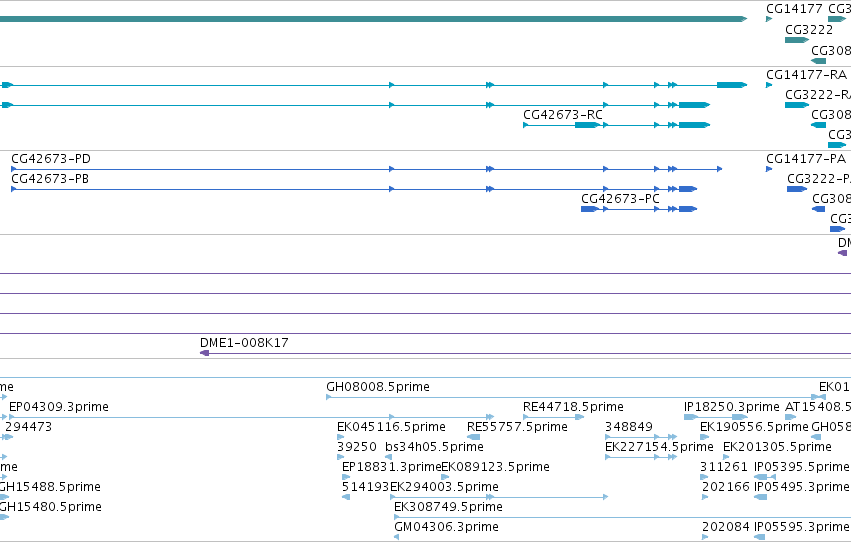
Task: Click the 311261 feature label
Action: (x=723, y=467)
